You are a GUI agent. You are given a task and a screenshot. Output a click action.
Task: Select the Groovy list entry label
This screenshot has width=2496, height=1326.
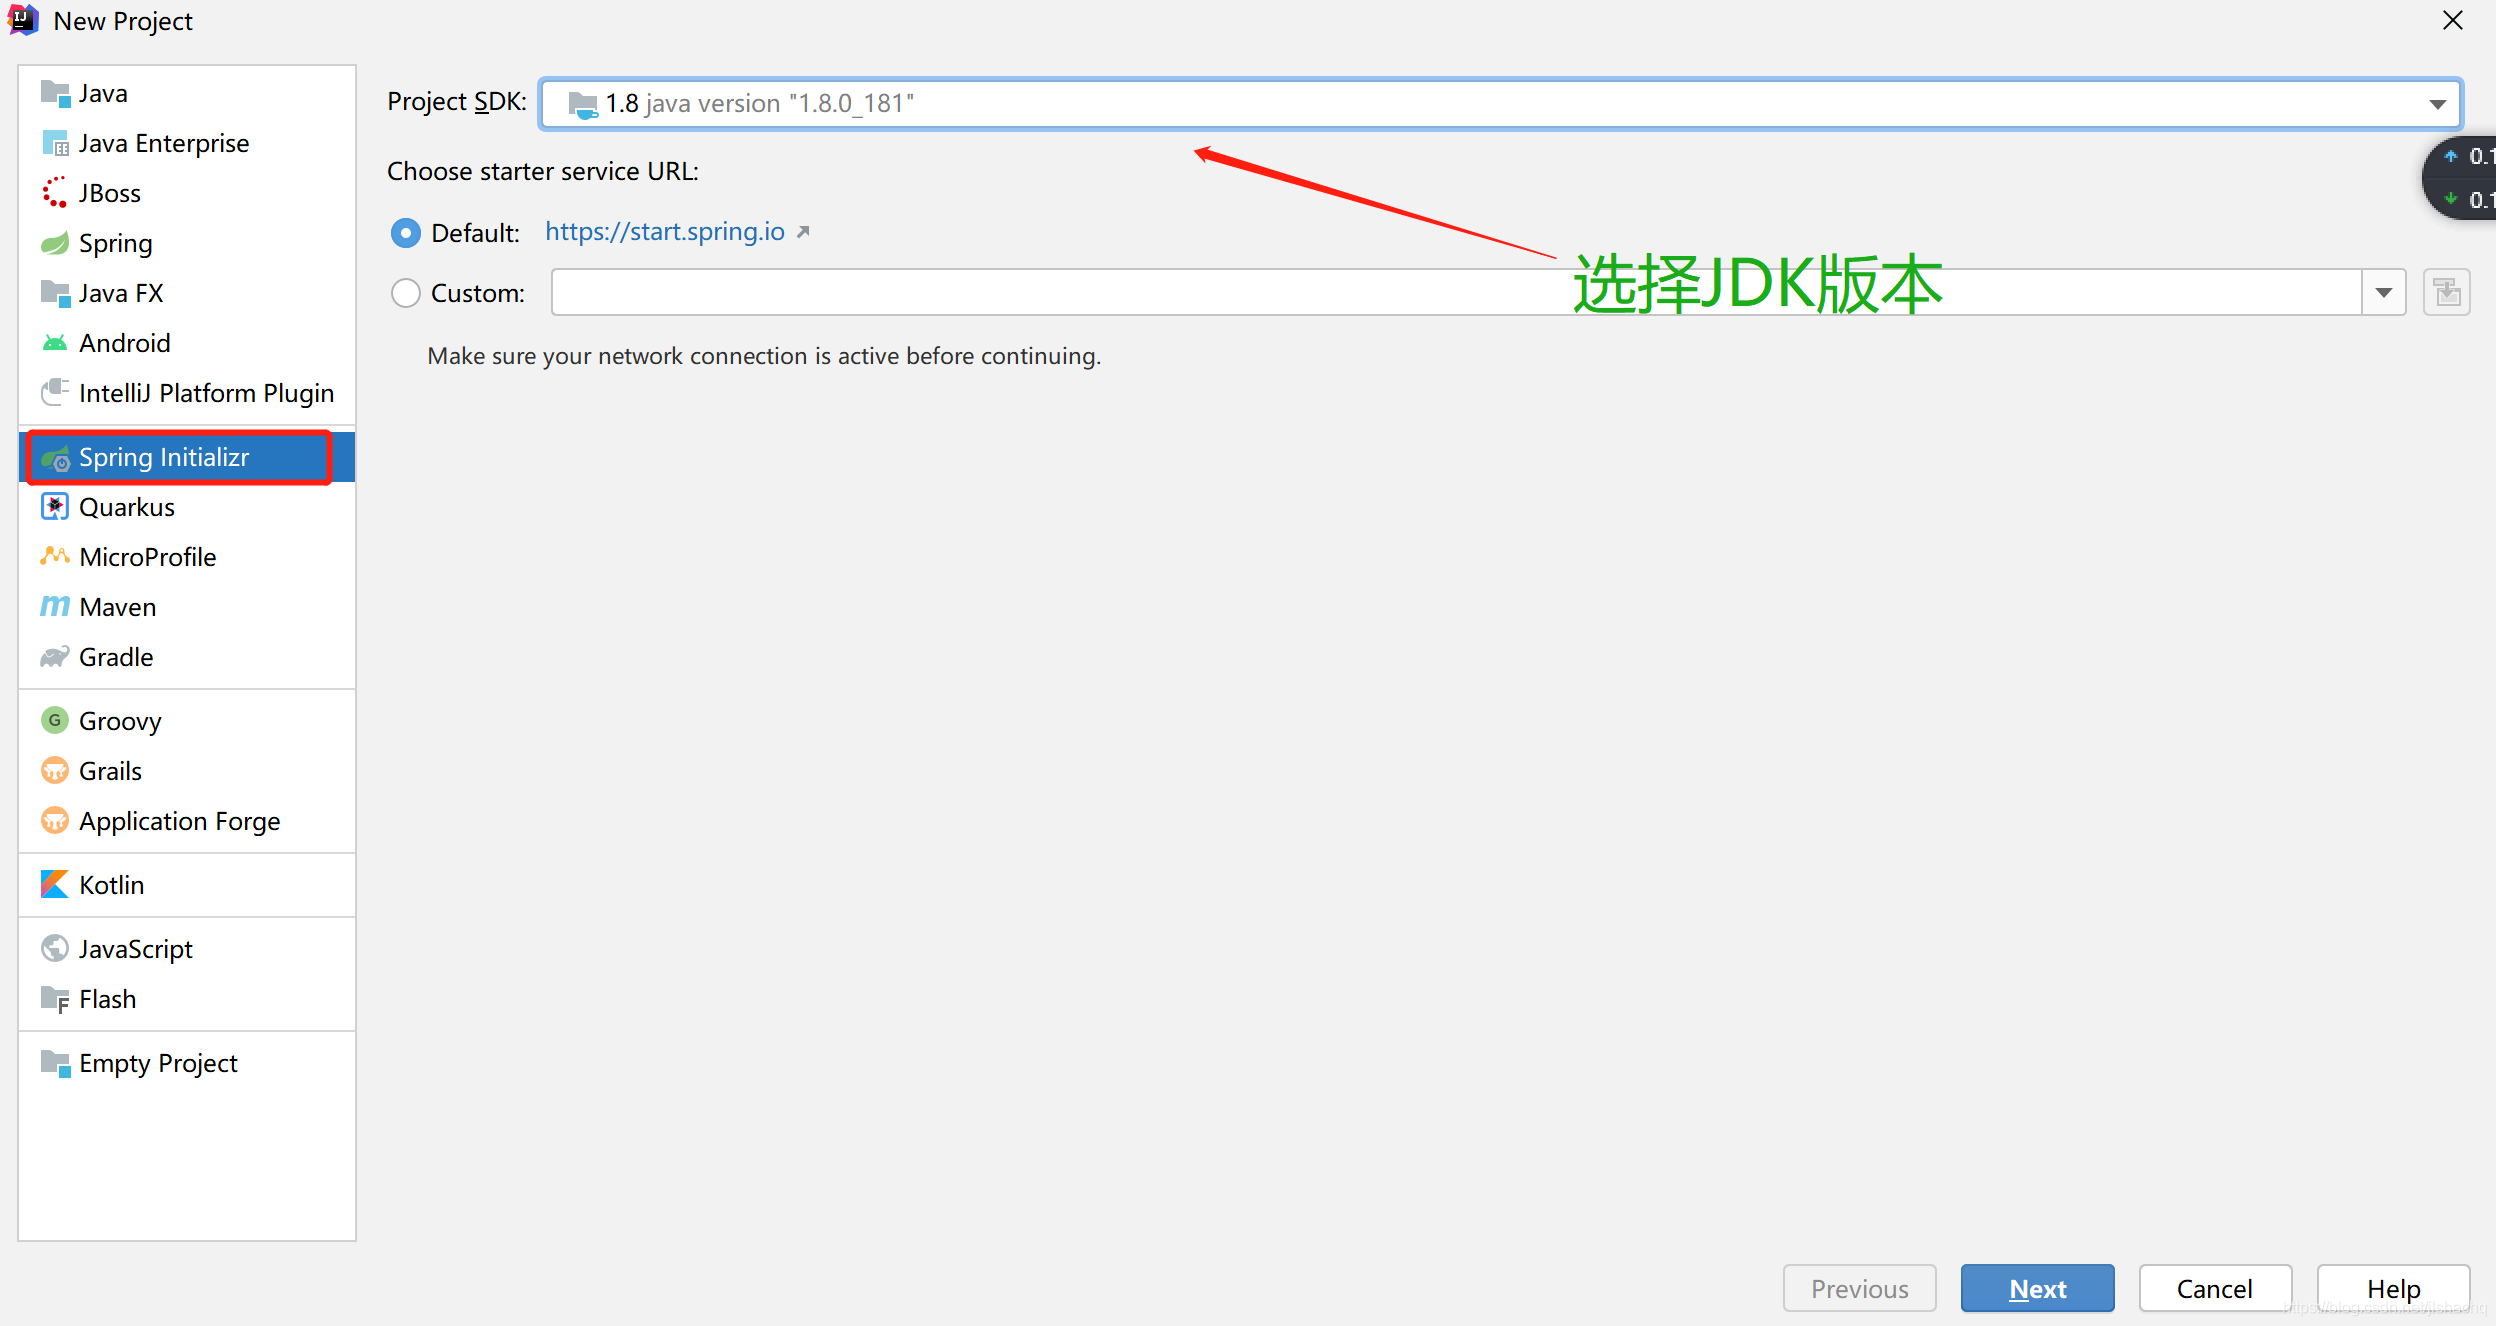pyautogui.click(x=120, y=721)
